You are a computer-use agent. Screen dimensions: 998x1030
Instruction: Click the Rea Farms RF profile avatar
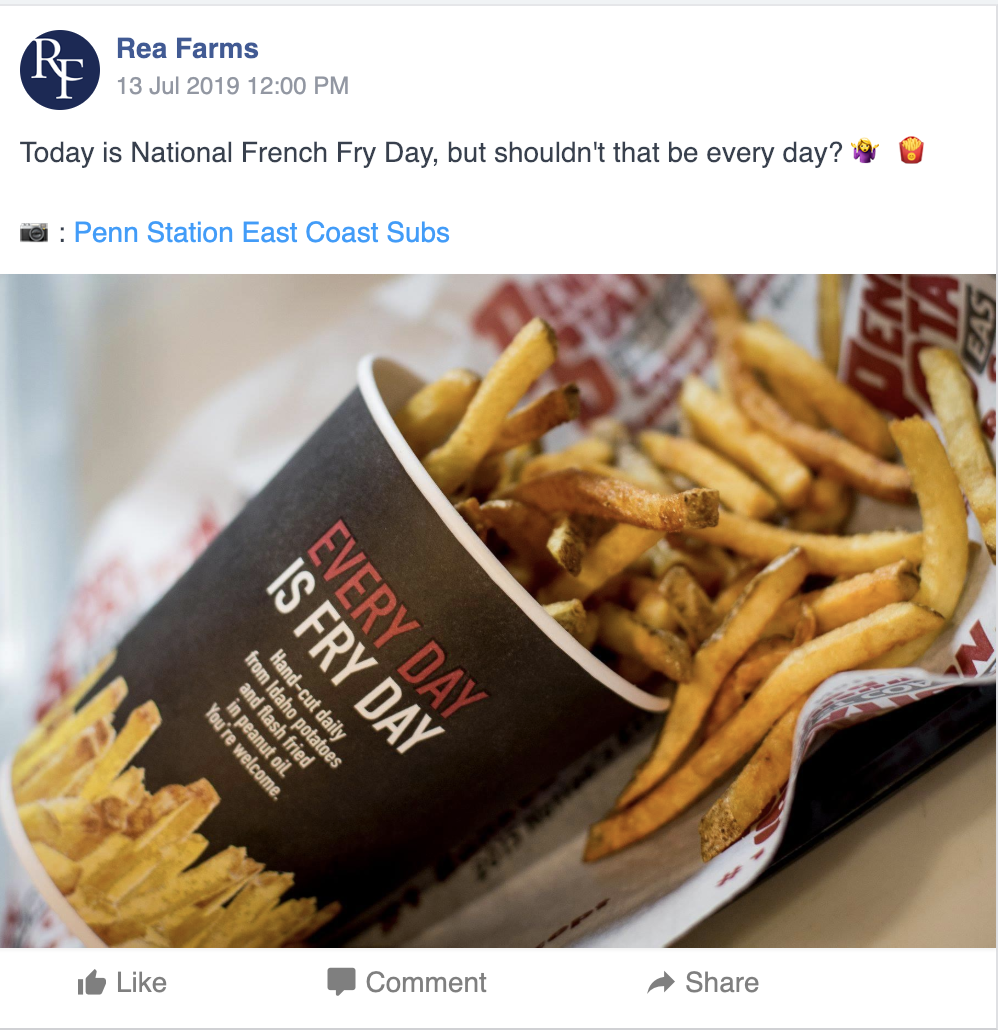pos(60,70)
